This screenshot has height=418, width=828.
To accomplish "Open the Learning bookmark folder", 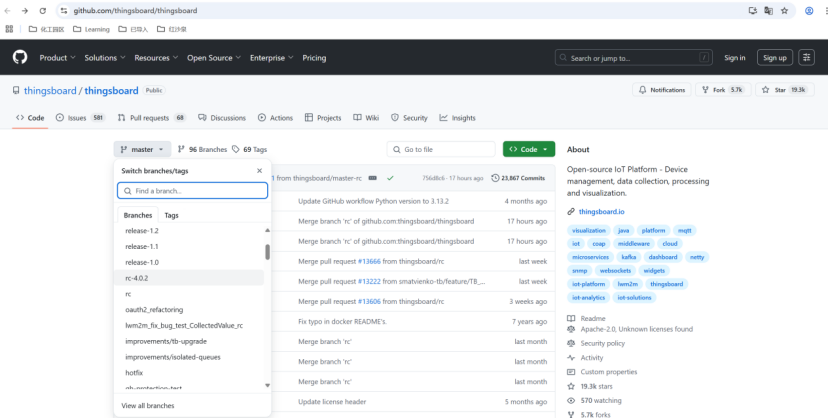I will [x=91, y=29].
